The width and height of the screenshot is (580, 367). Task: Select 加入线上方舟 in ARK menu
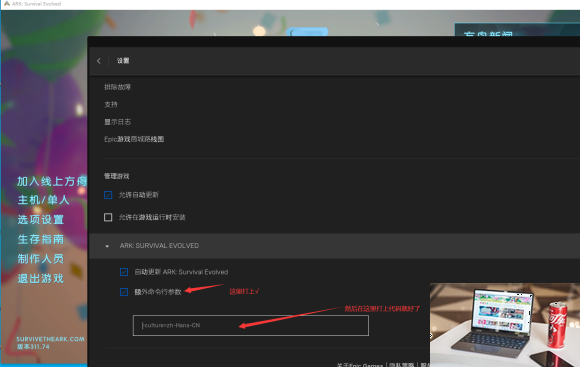click(52, 181)
